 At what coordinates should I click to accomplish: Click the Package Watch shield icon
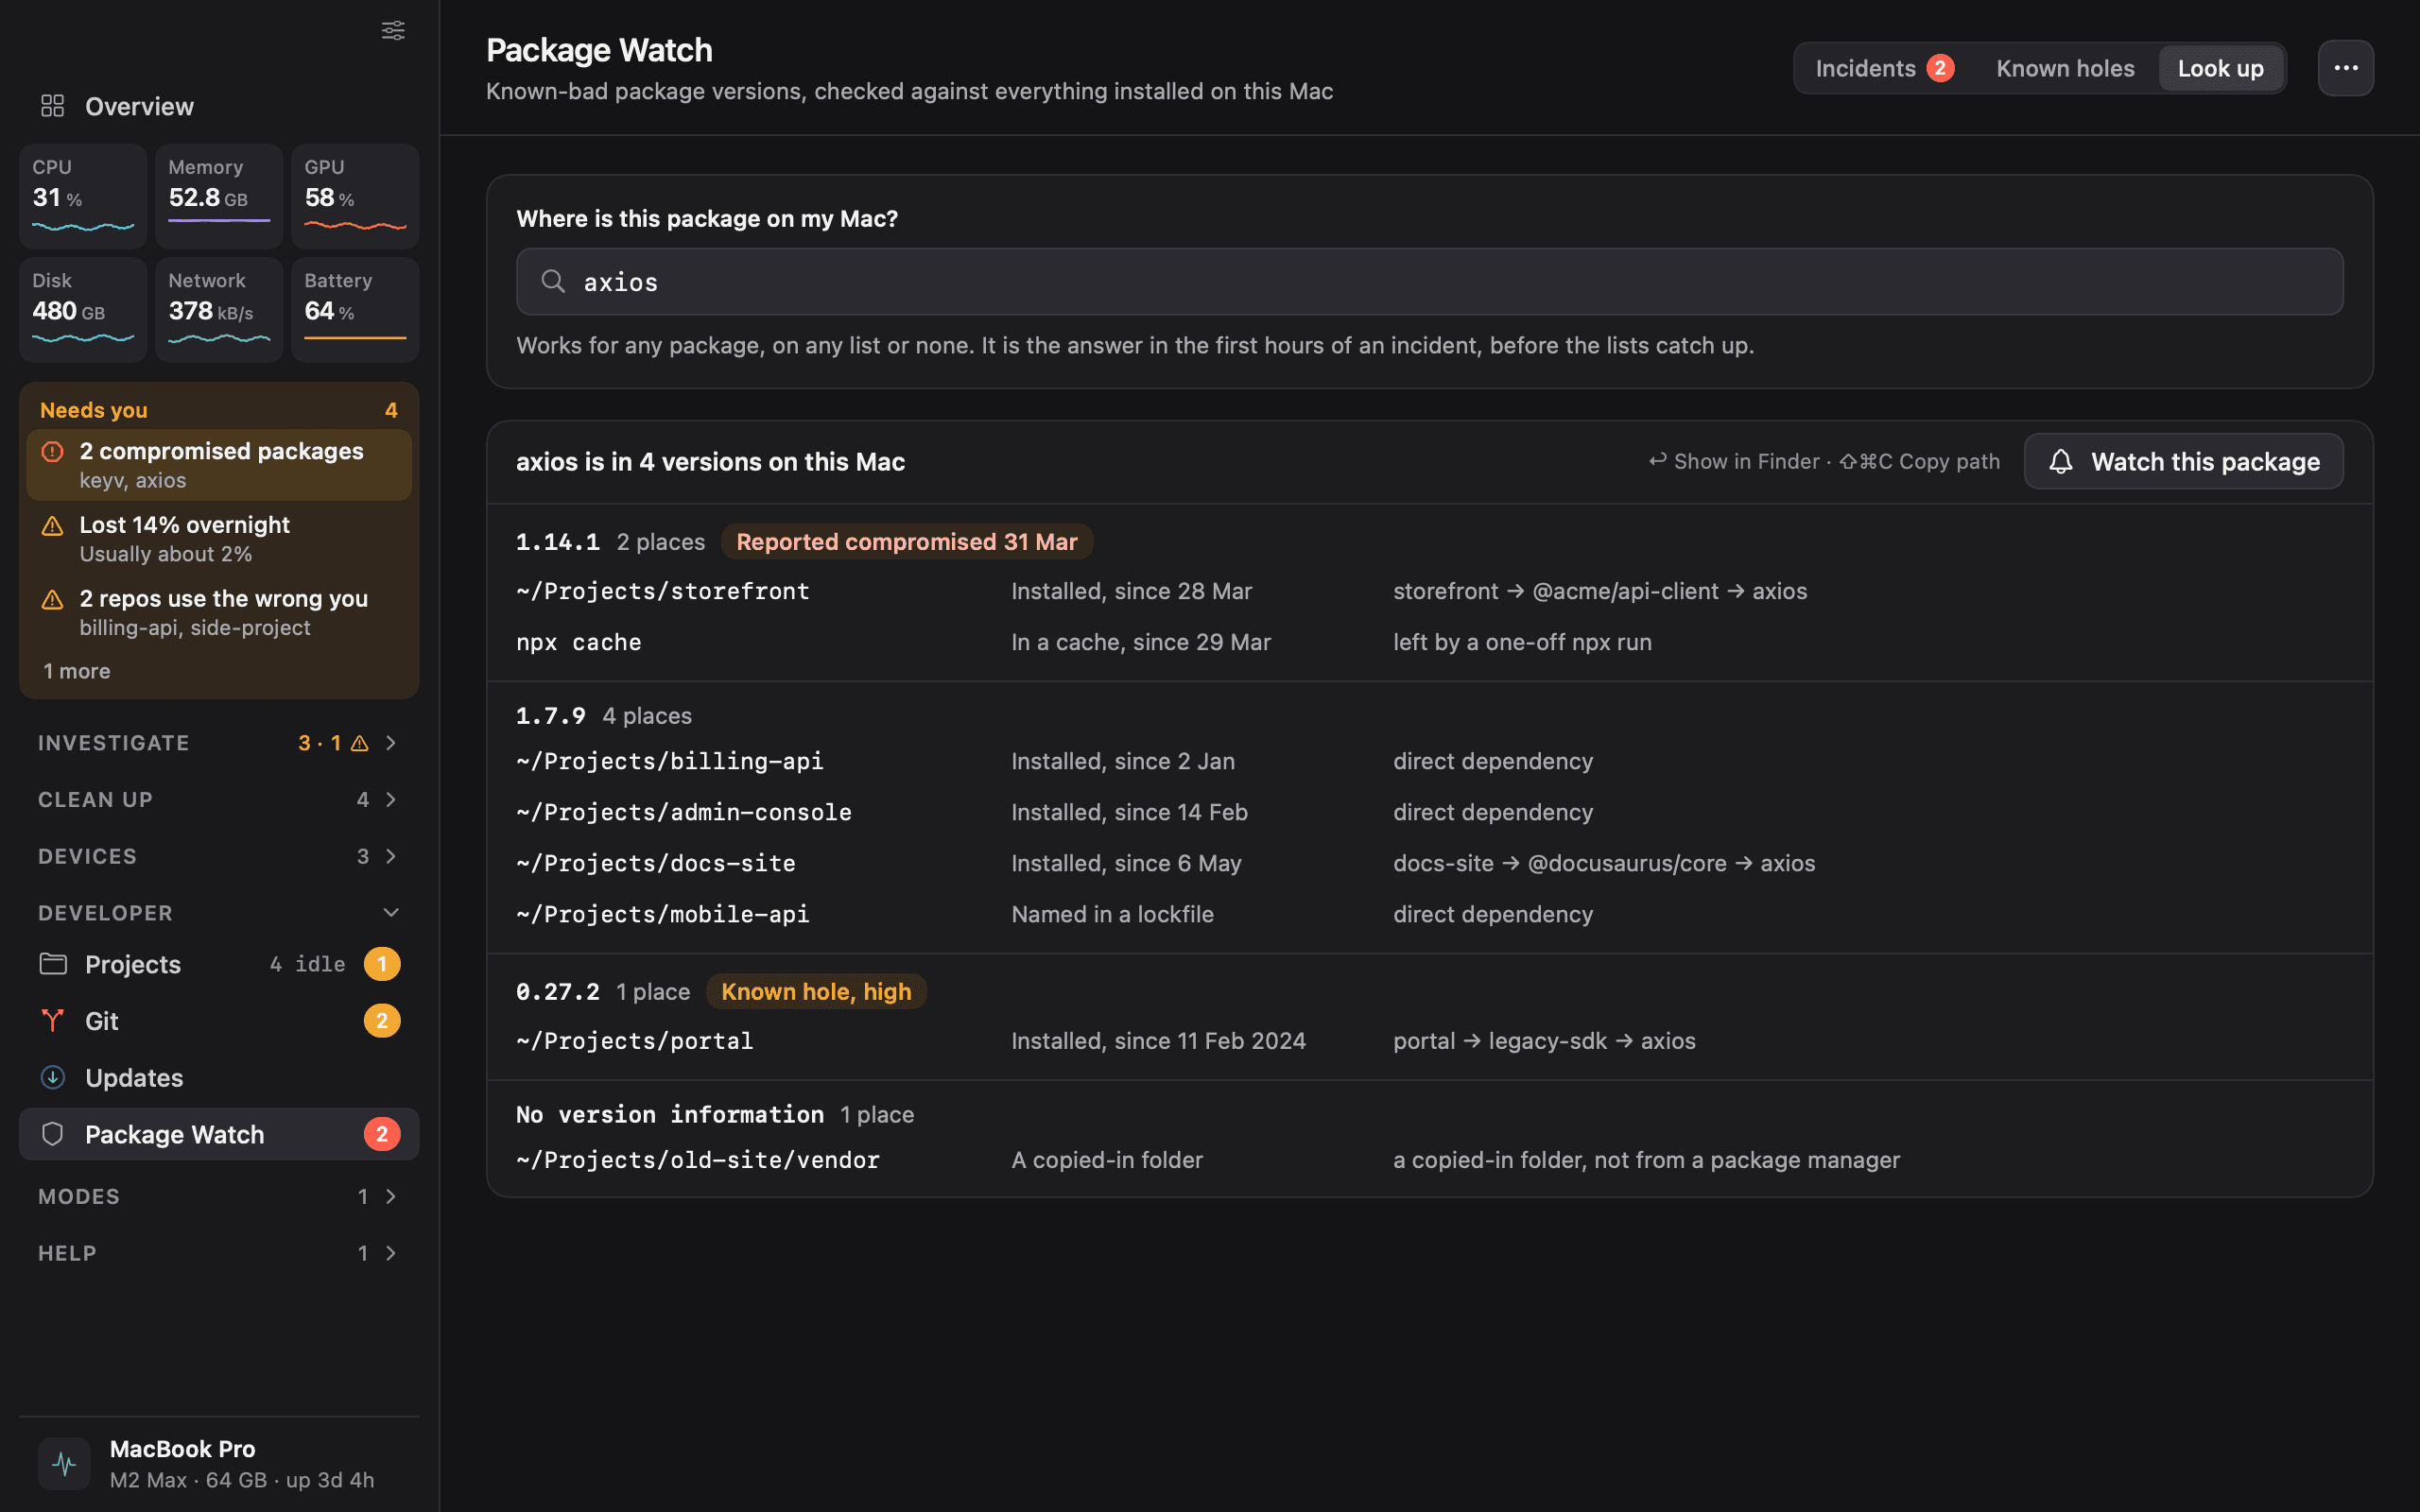53,1134
